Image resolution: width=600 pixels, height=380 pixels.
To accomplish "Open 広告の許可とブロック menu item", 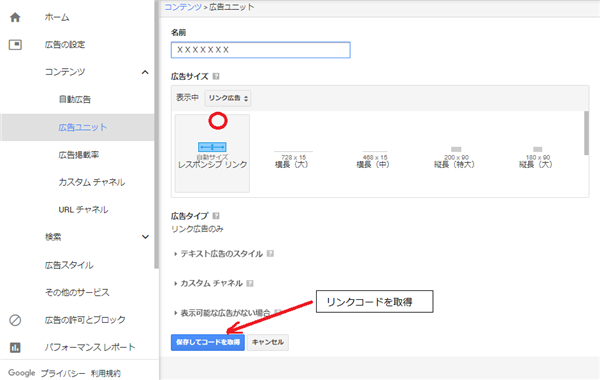I will click(85, 320).
